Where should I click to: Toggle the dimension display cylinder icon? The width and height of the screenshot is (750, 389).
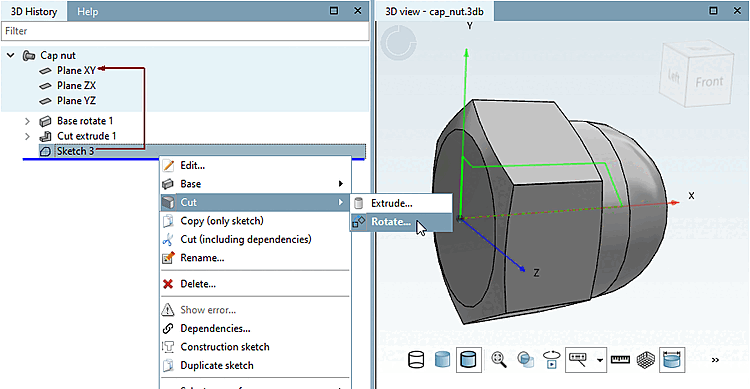point(672,360)
